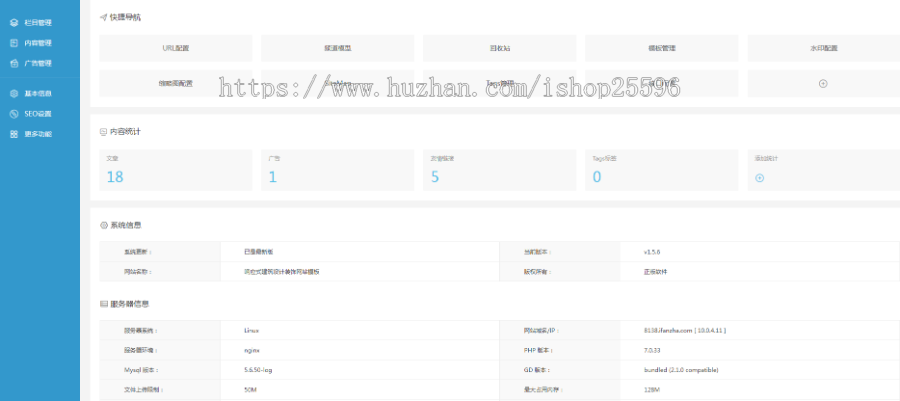Open the 回收站 shortcut
This screenshot has height=401, width=900.
499,48
